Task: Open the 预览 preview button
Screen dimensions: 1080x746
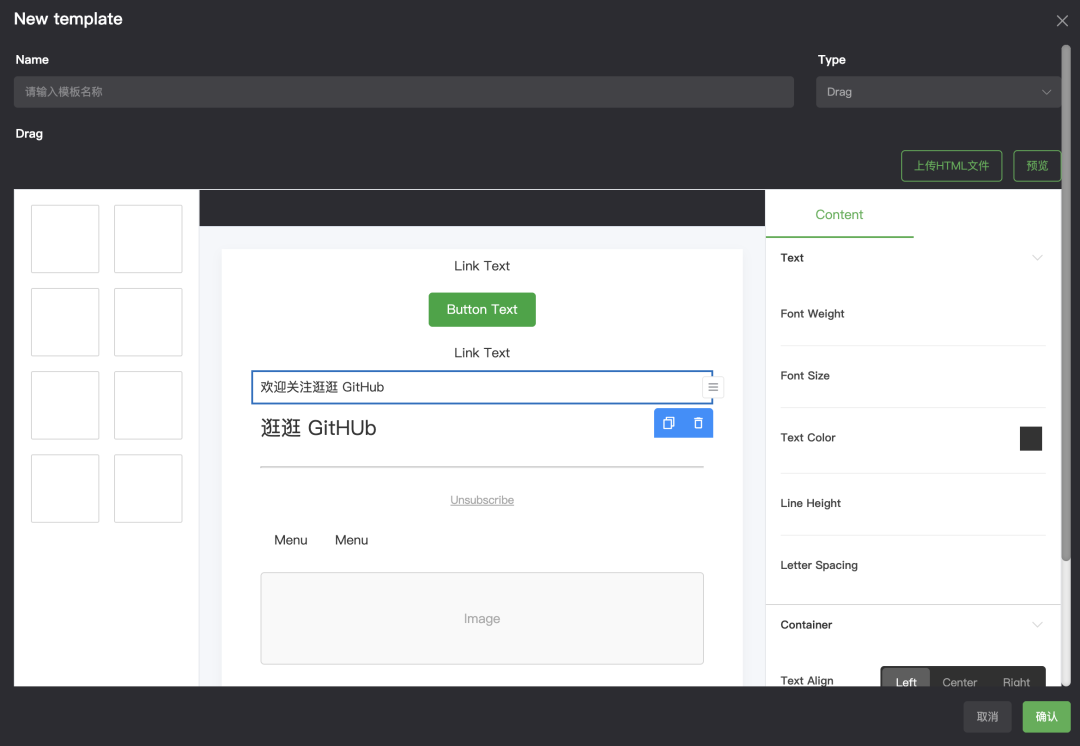Action: (1036, 165)
